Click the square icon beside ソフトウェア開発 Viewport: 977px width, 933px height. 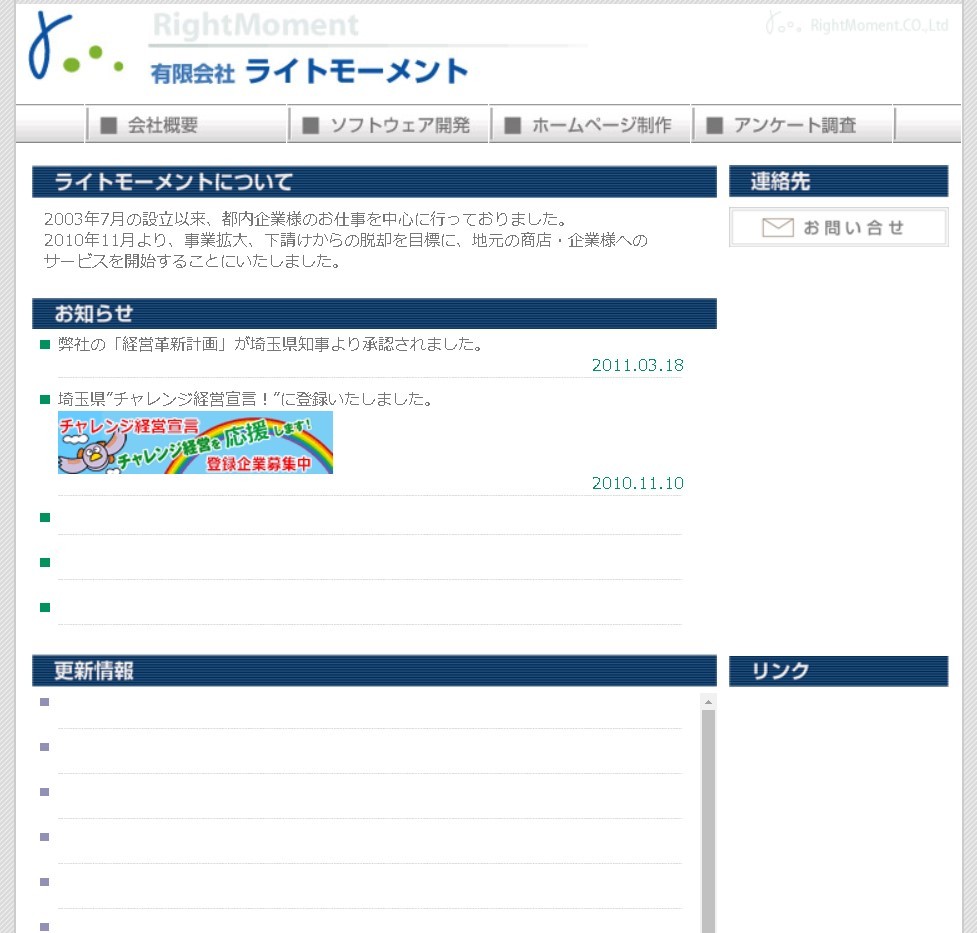(311, 125)
